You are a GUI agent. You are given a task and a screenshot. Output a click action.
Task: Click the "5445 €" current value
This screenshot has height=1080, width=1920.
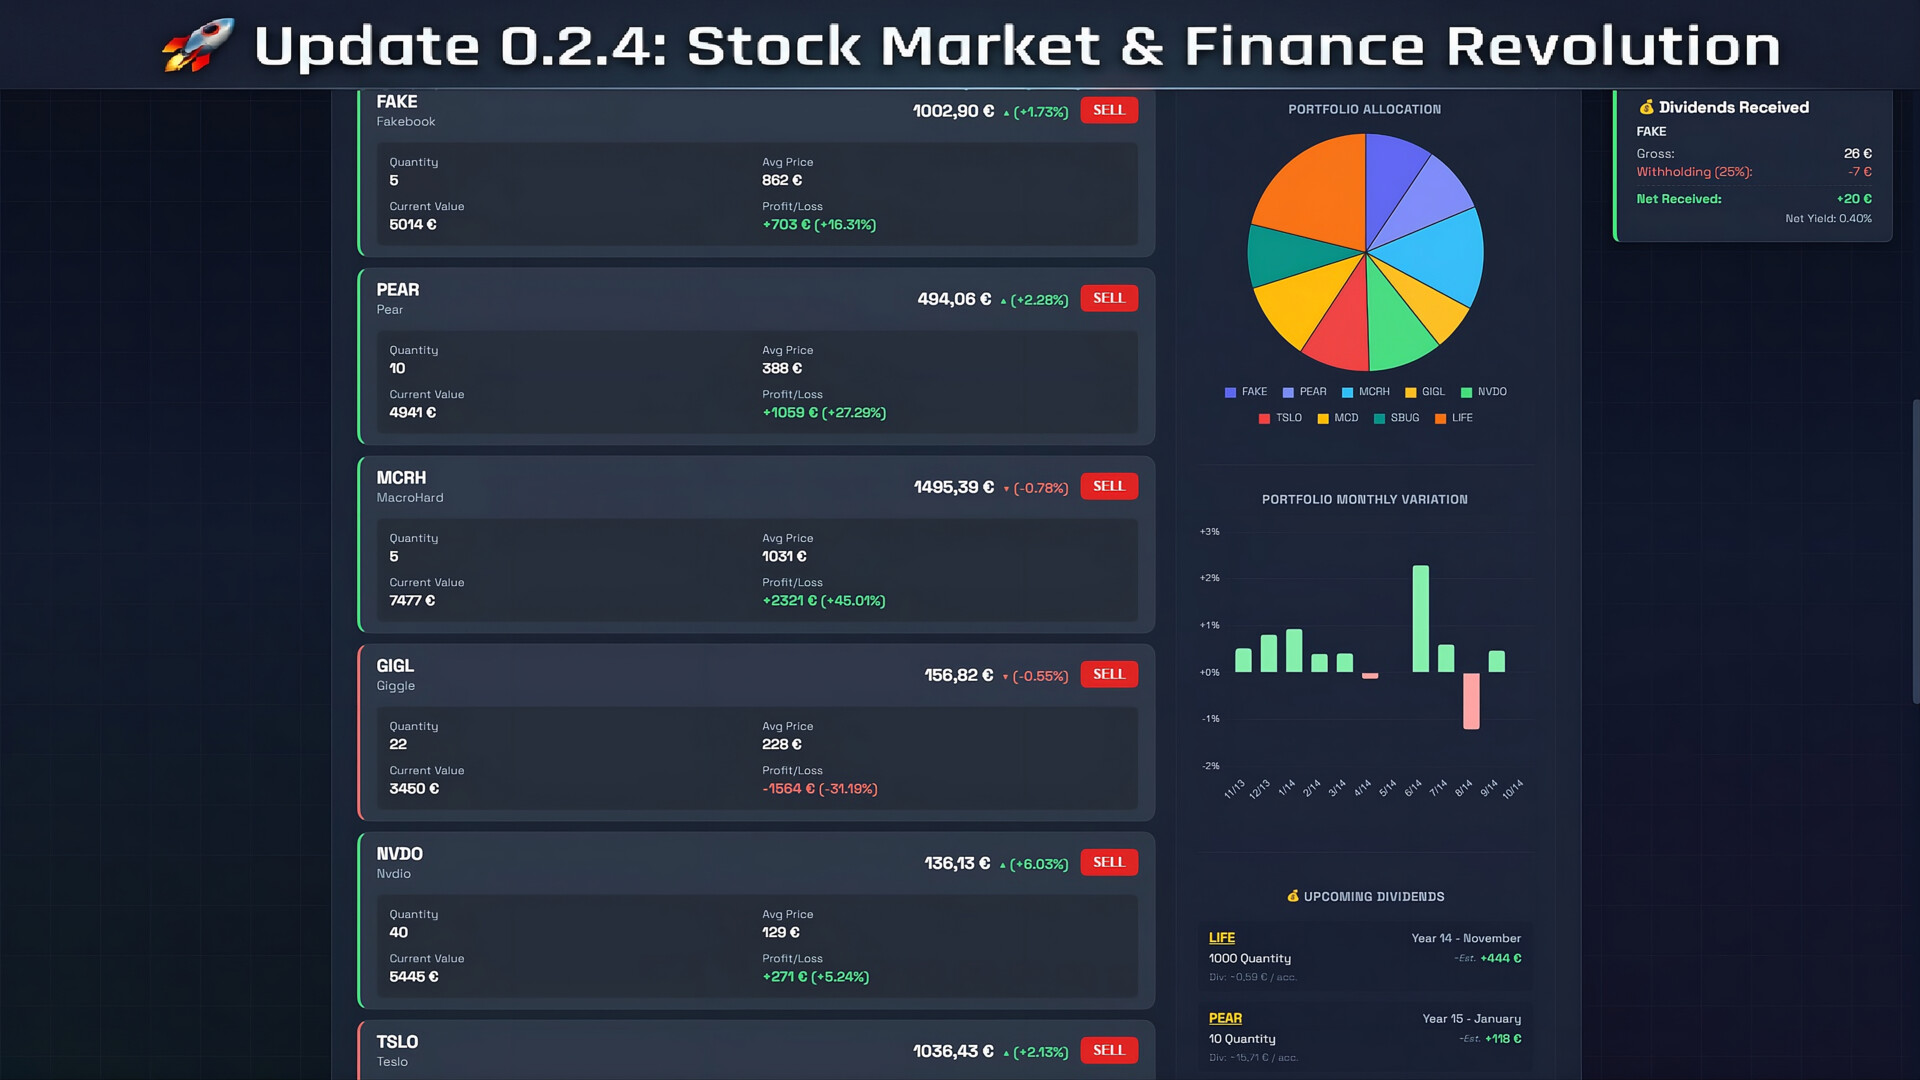[x=414, y=977]
